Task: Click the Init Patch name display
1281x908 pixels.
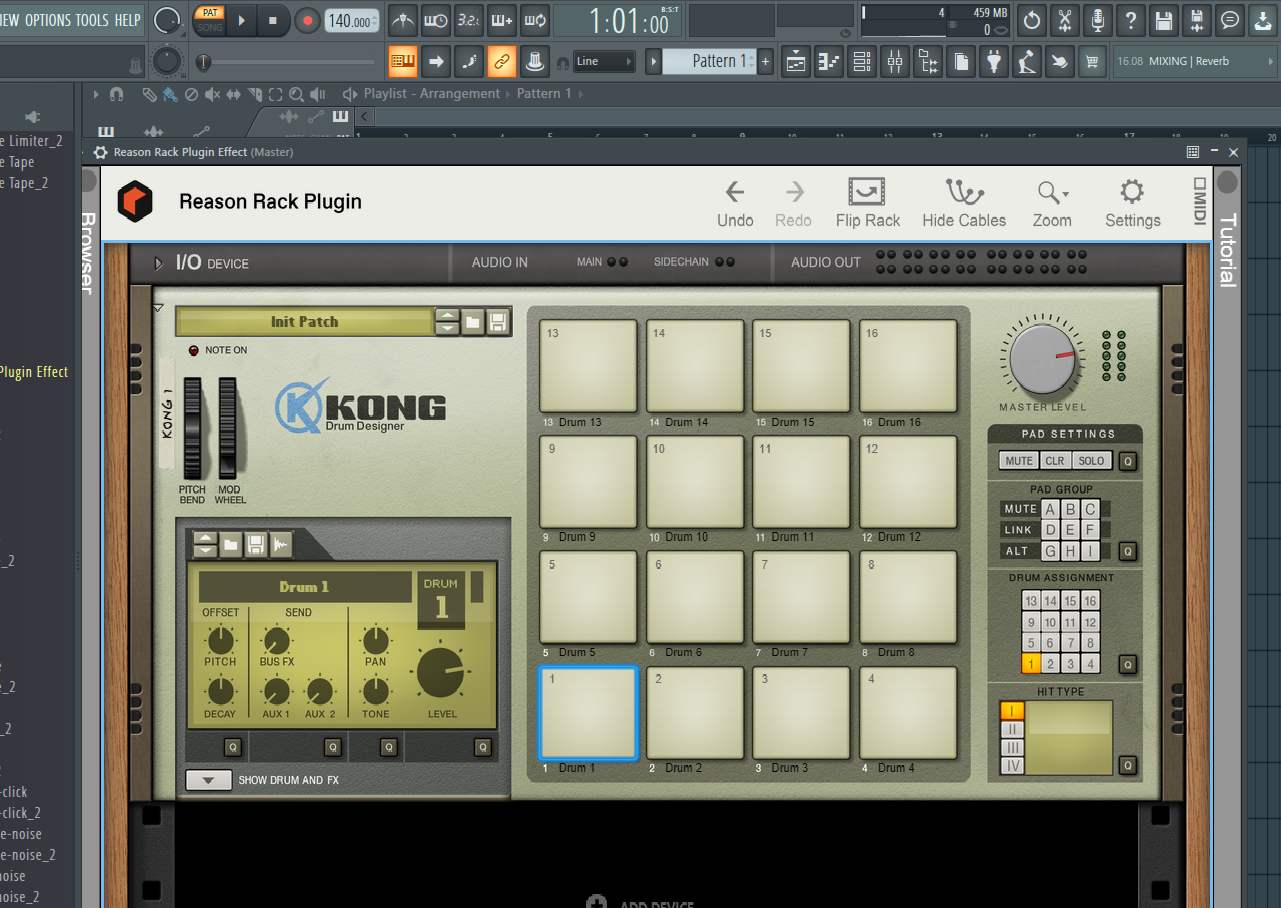Action: (304, 322)
